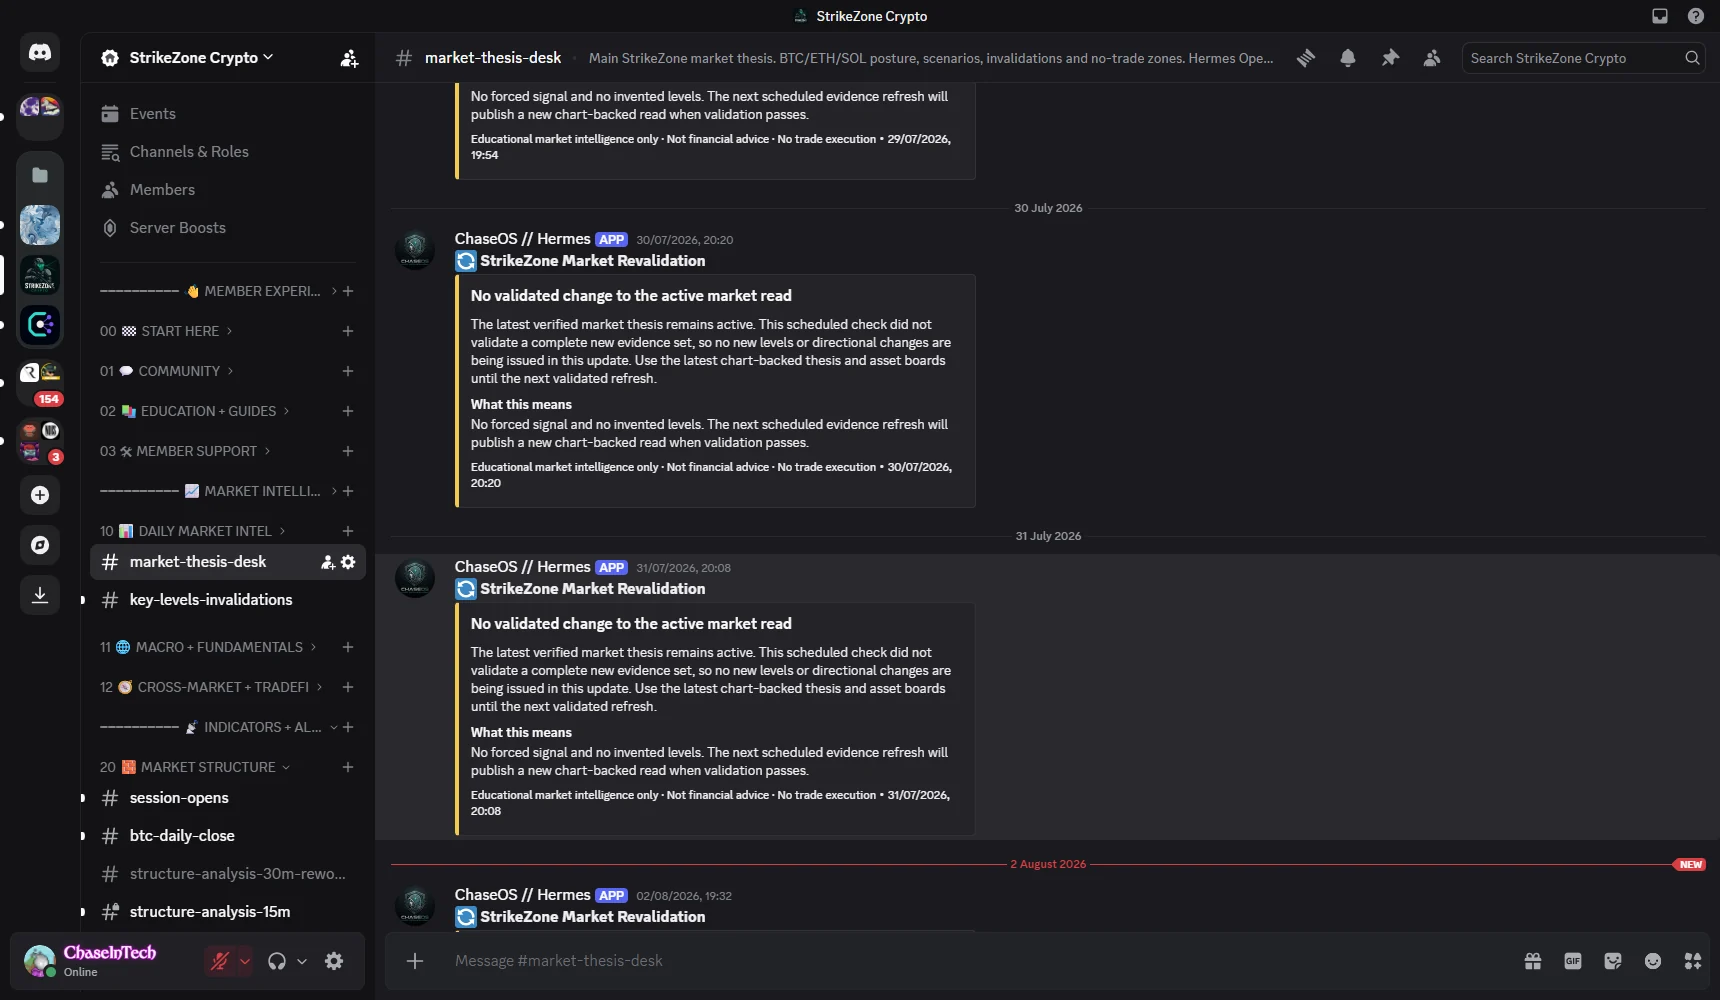The height and width of the screenshot is (1000, 1720).
Task: Open Events in sidebar
Action: click(x=228, y=114)
